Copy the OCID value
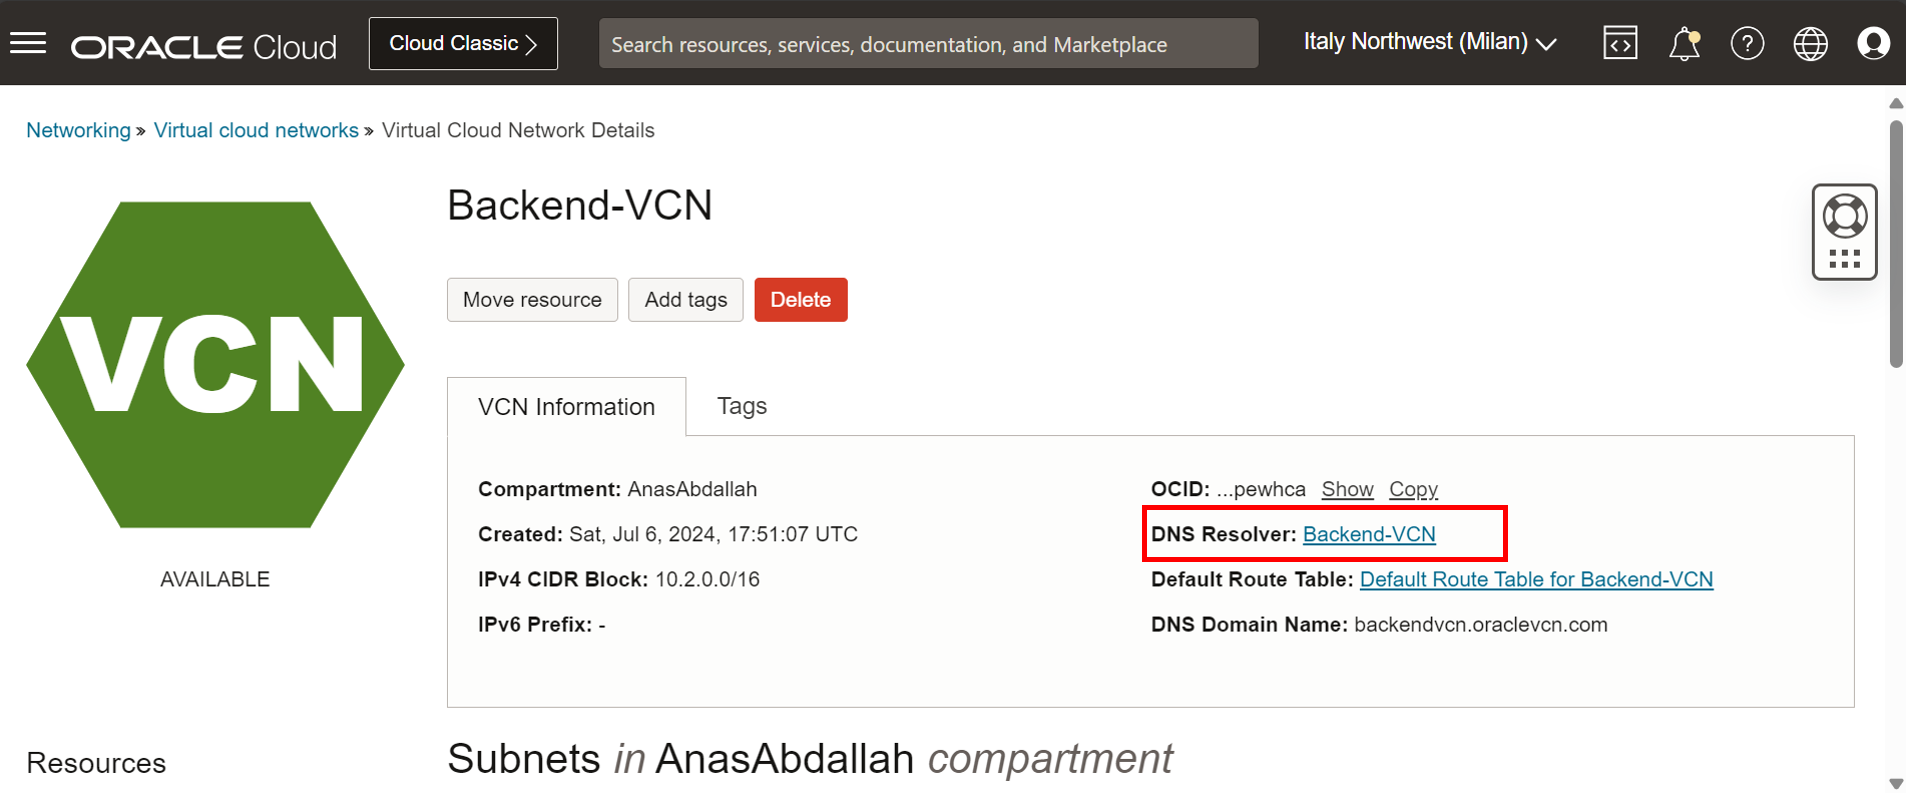Screen dimensions: 1906x793 (x=1413, y=489)
